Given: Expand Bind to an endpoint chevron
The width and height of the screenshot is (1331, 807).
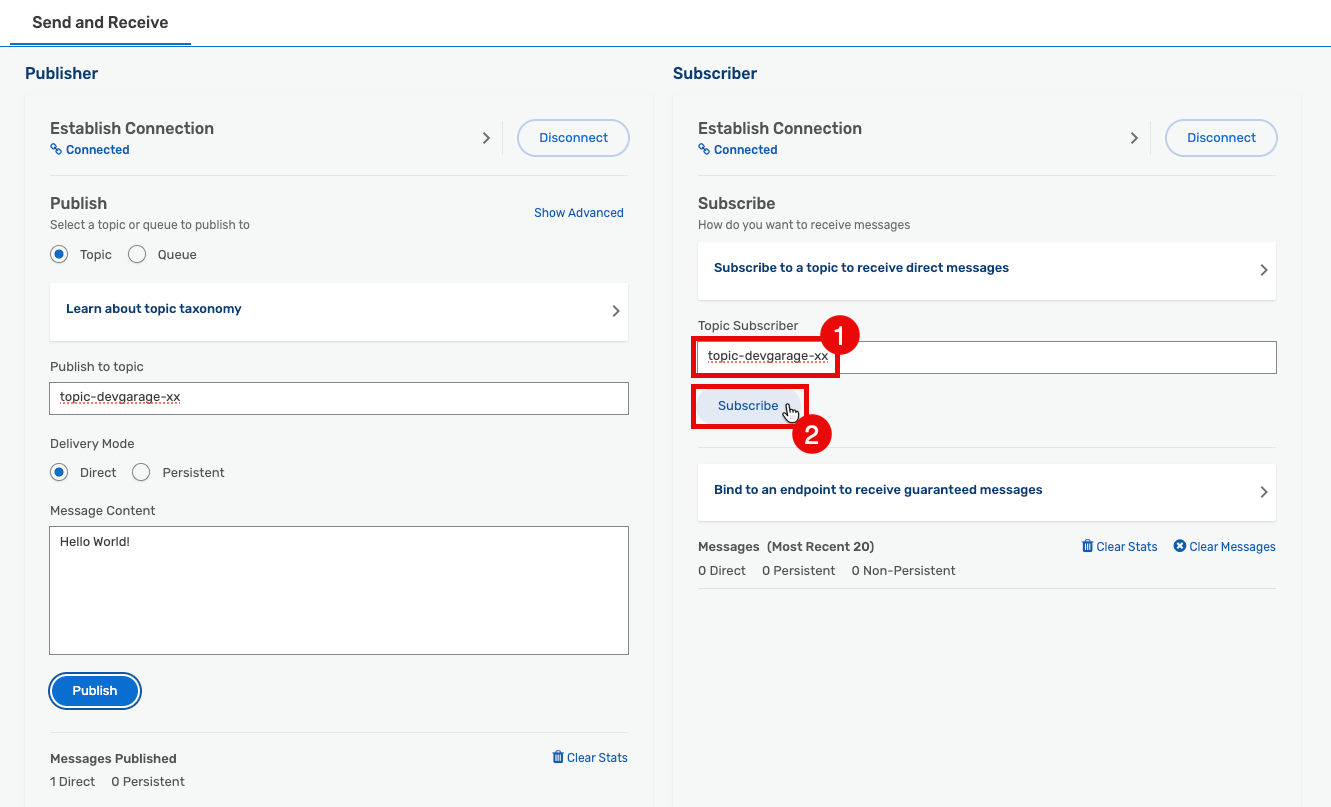Looking at the screenshot, I should [1264, 492].
